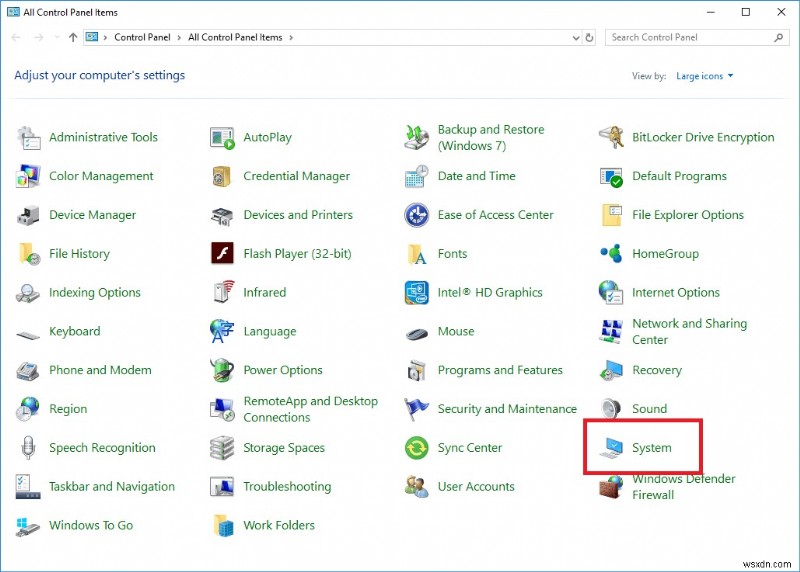Open the Security and Maintenance link
This screenshot has width=800, height=572.
[507, 409]
